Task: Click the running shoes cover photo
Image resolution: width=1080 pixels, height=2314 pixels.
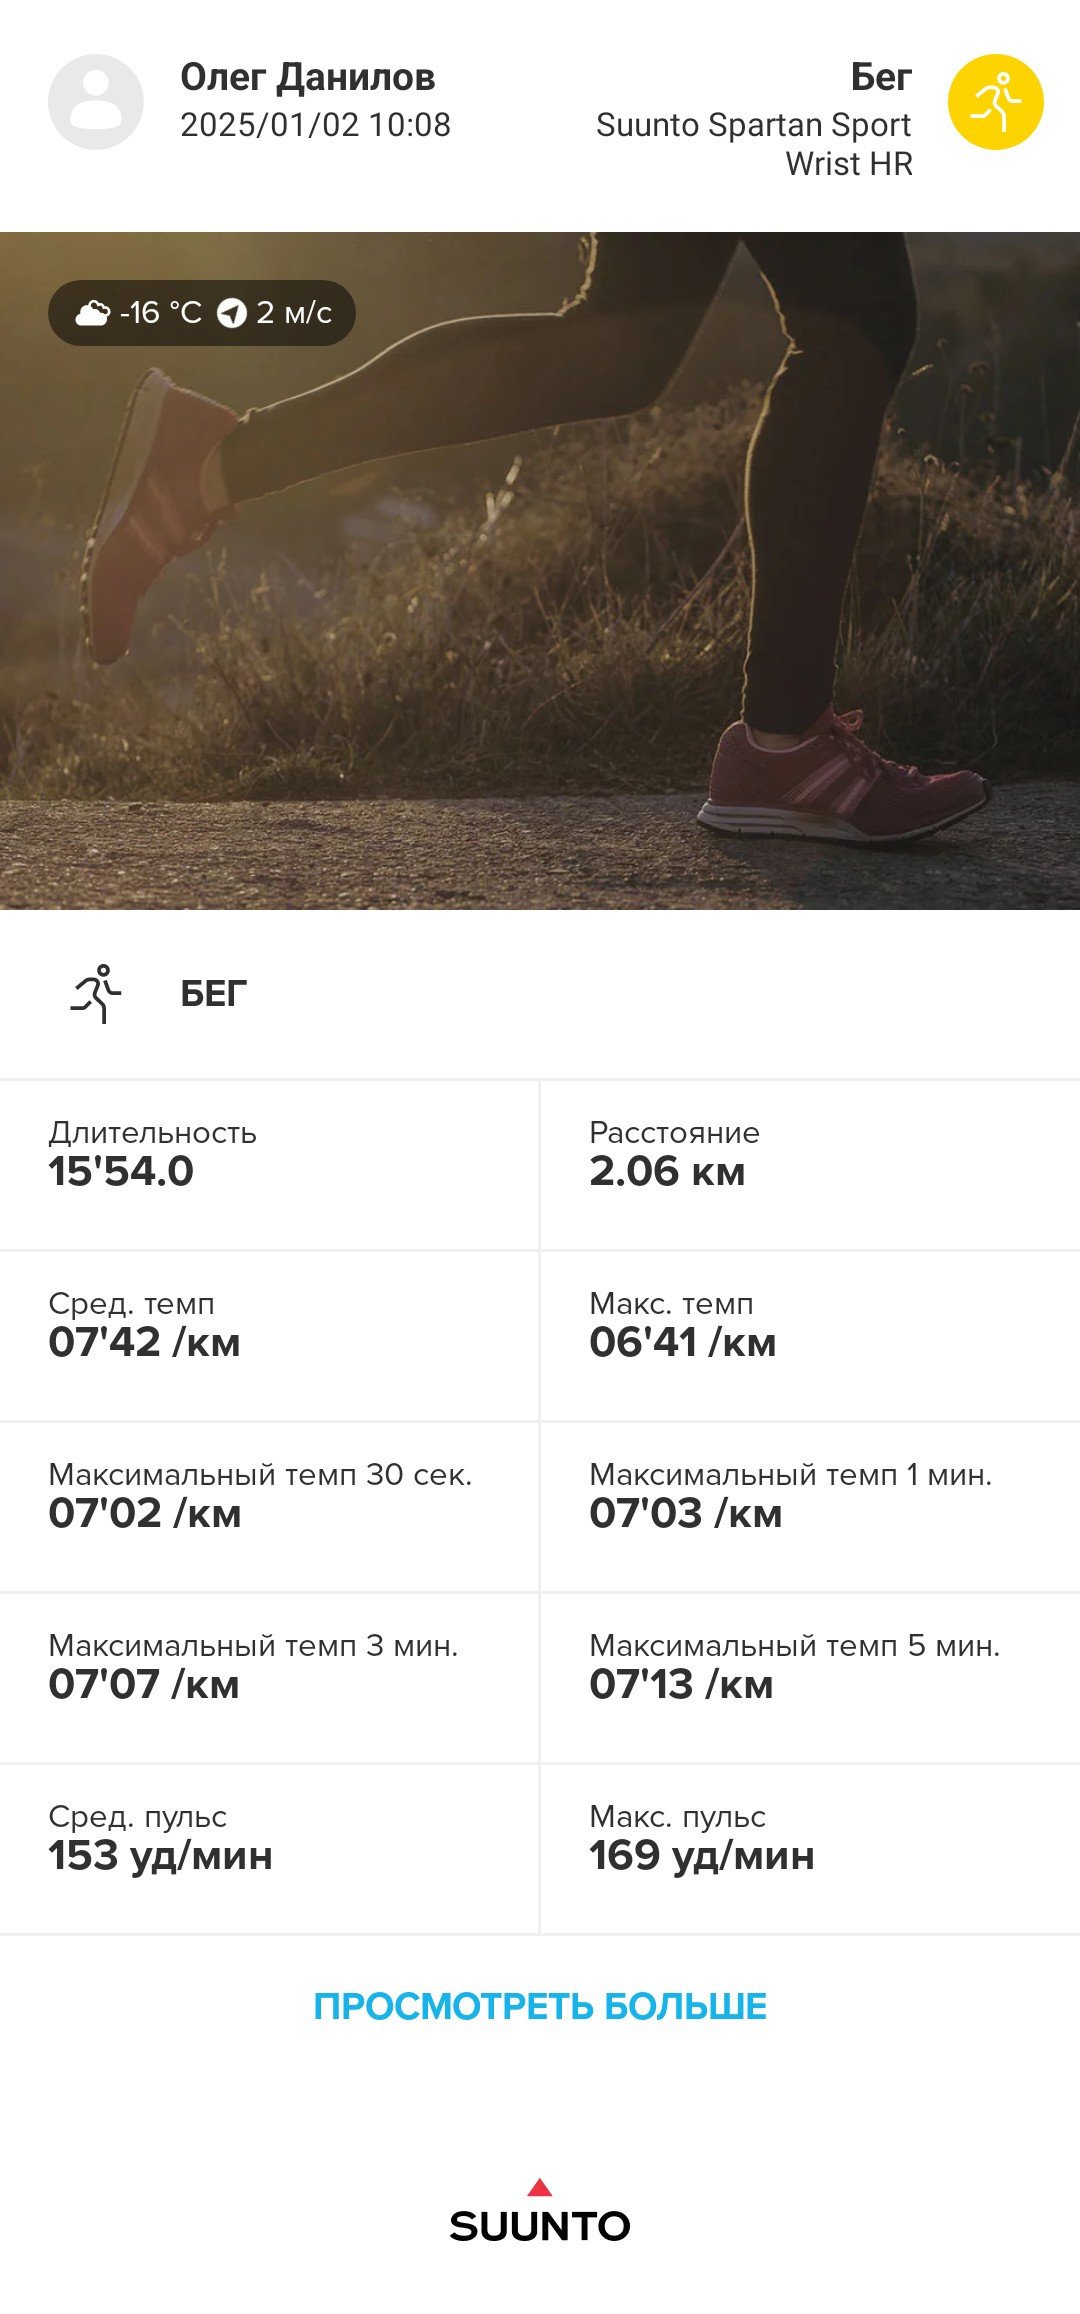Action: tap(540, 571)
